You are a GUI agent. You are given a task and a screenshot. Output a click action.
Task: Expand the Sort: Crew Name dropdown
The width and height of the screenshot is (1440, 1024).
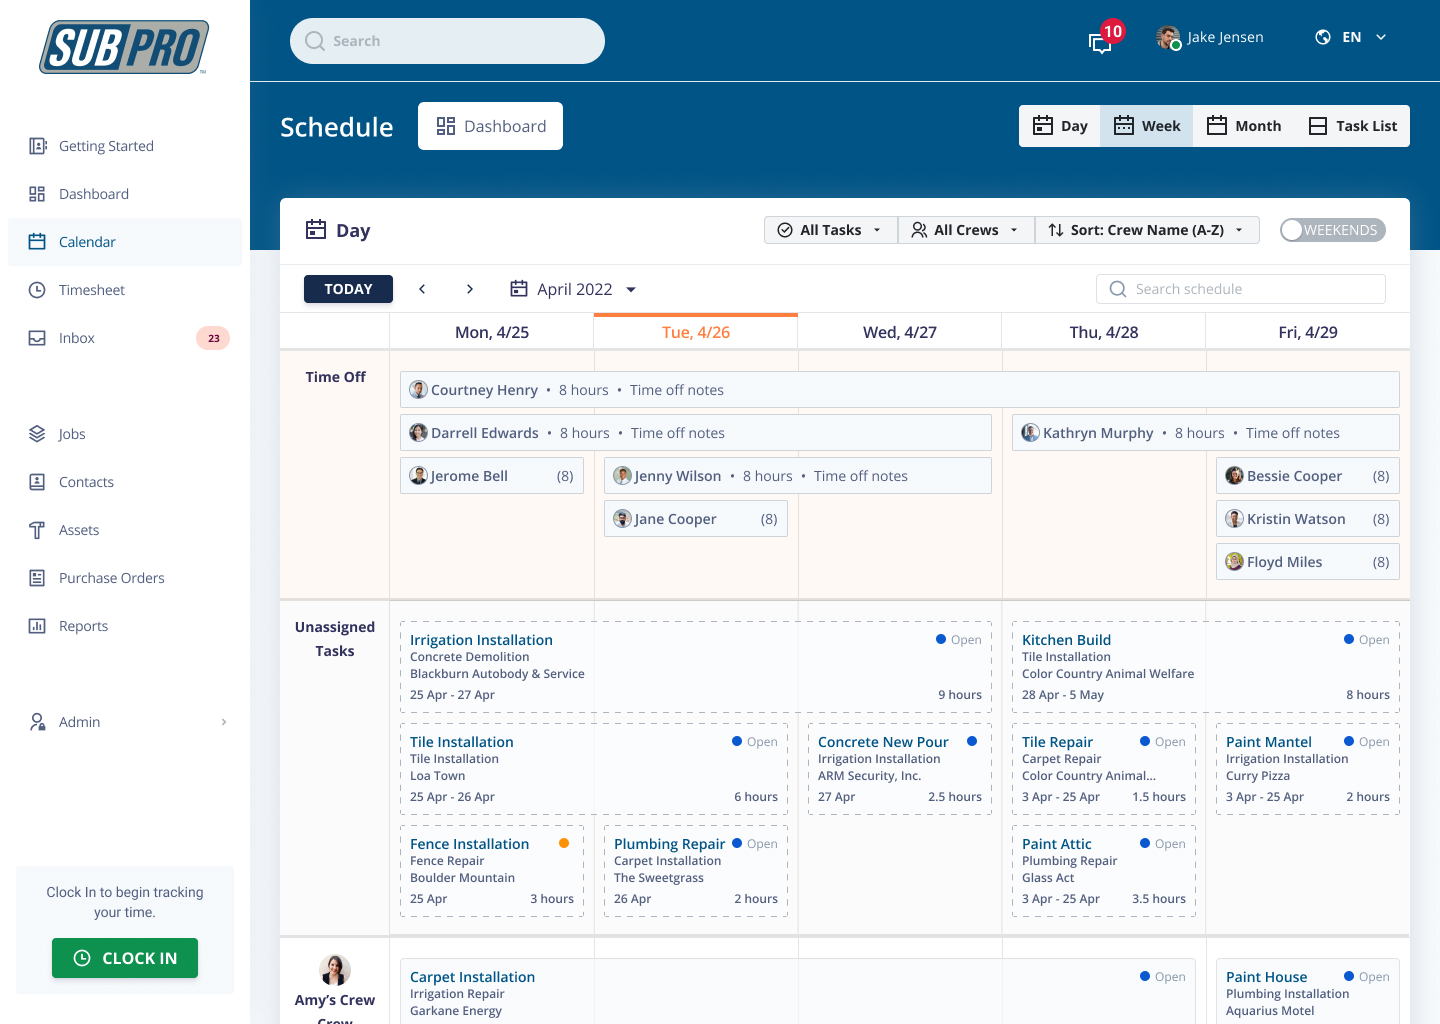point(1146,230)
